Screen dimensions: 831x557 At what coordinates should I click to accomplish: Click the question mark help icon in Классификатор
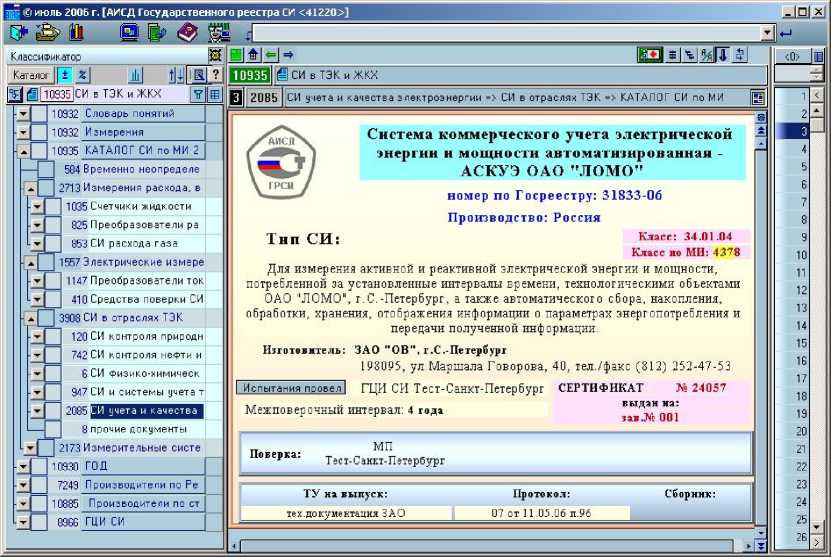click(215, 75)
